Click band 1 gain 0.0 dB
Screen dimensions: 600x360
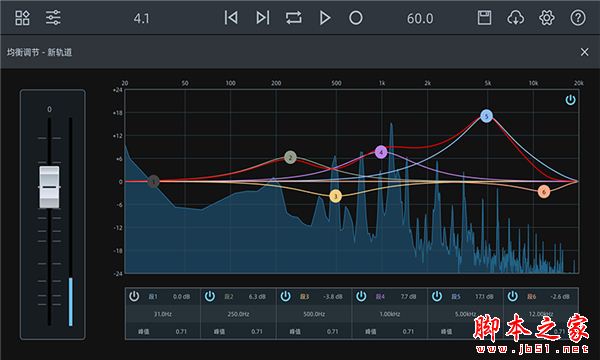[181, 296]
